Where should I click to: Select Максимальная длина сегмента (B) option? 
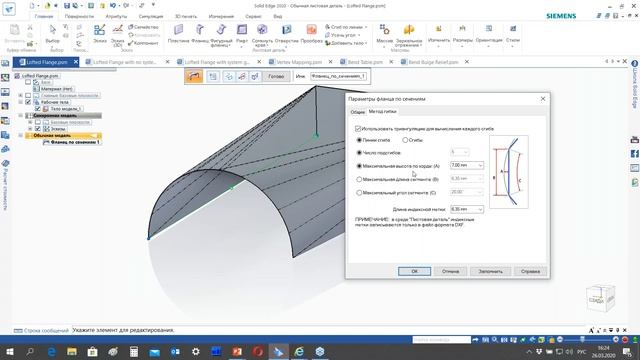pyautogui.click(x=359, y=179)
